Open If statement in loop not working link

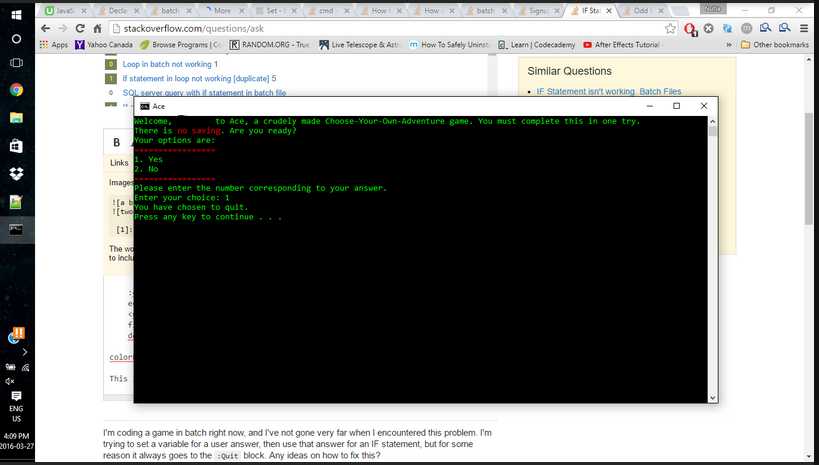tap(196, 78)
